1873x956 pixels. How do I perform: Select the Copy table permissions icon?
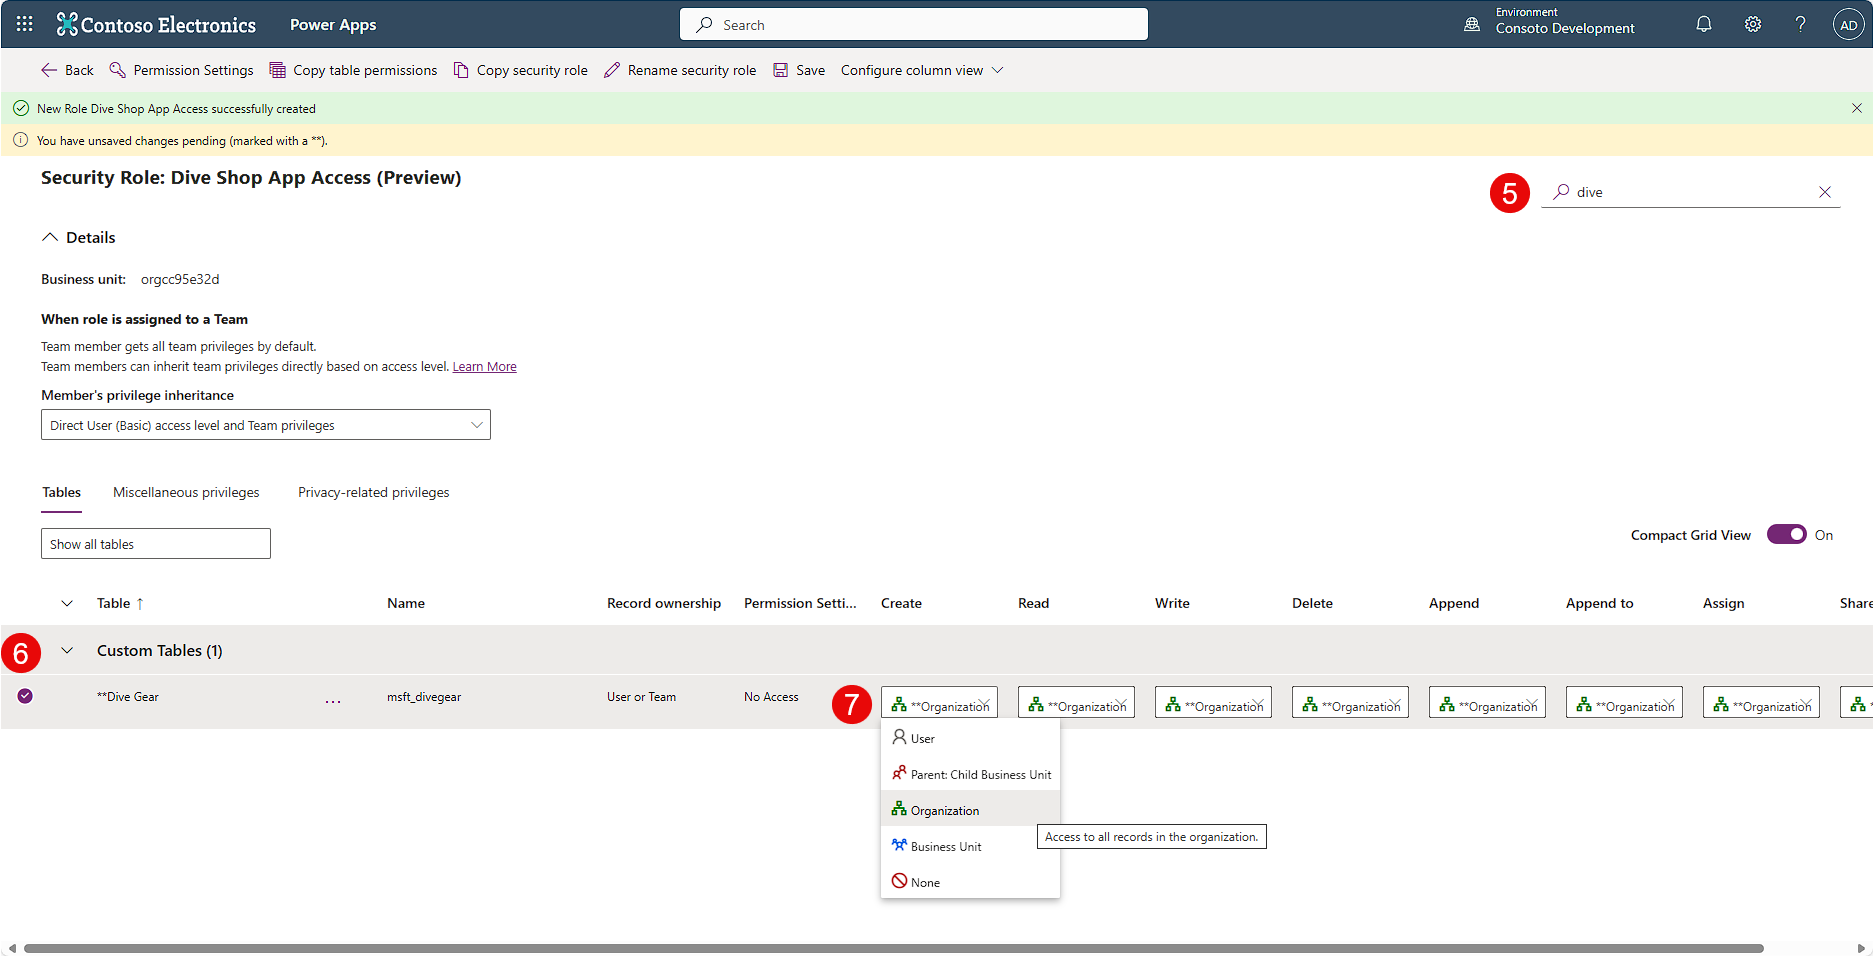[x=276, y=70]
